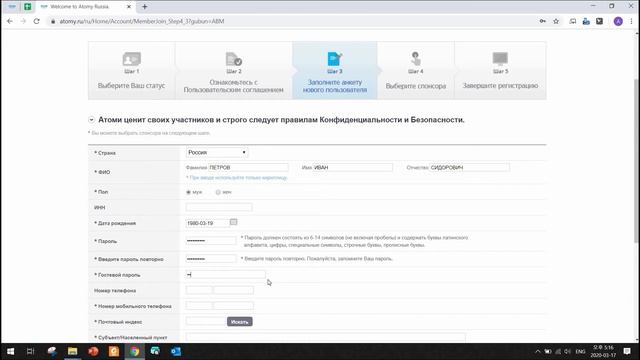Open the Windows Start menu

[x=10, y=351]
